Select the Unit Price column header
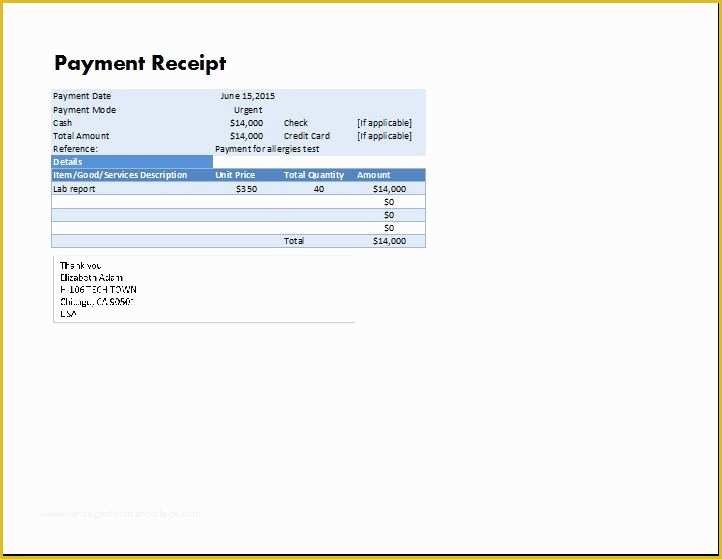The width and height of the screenshot is (722, 559). coord(235,175)
